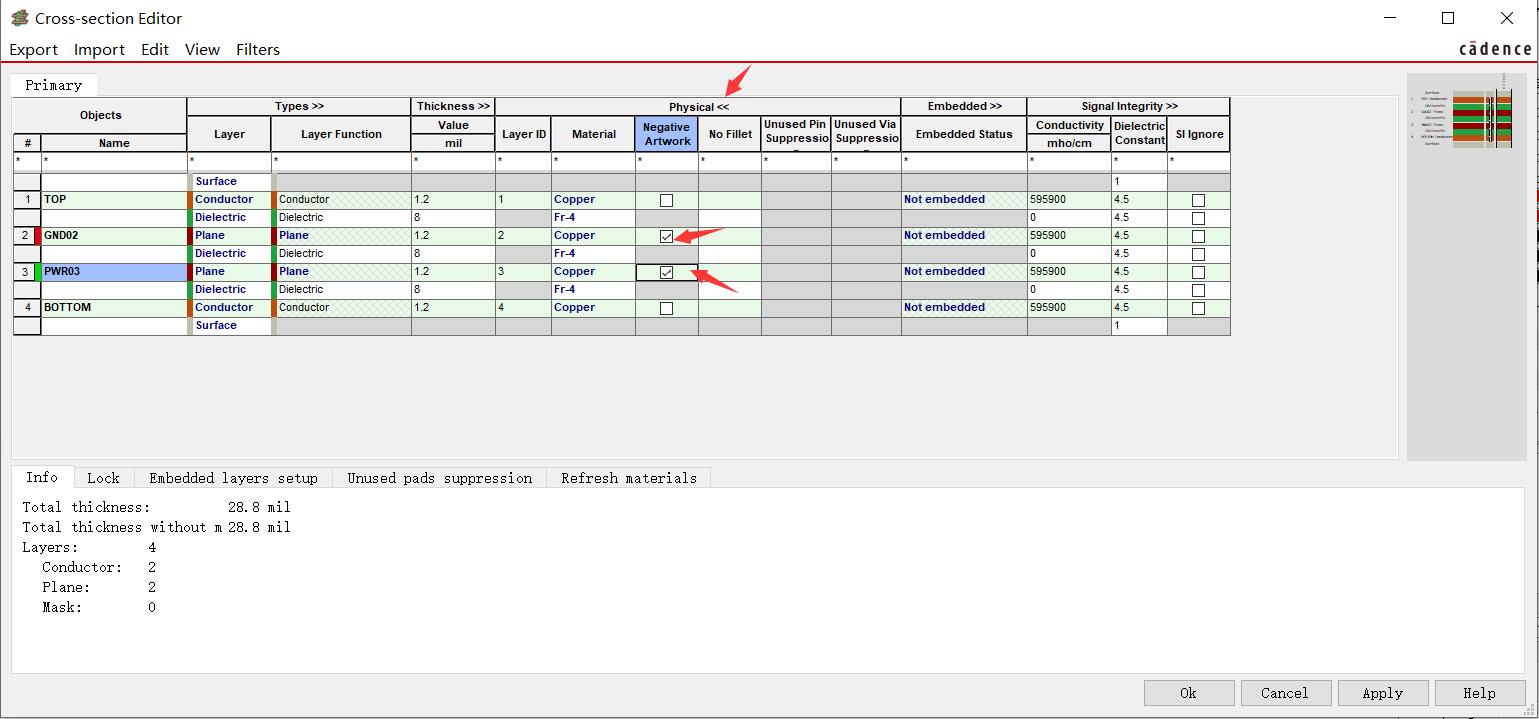Click Copper material for TOP layer

[593, 200]
